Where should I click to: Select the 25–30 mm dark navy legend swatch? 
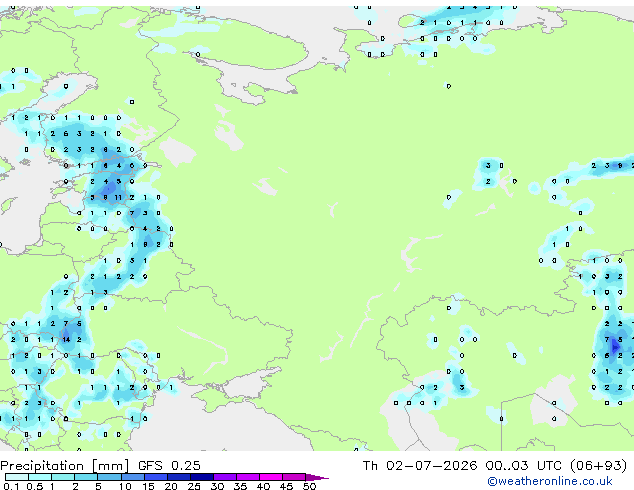pos(201,477)
